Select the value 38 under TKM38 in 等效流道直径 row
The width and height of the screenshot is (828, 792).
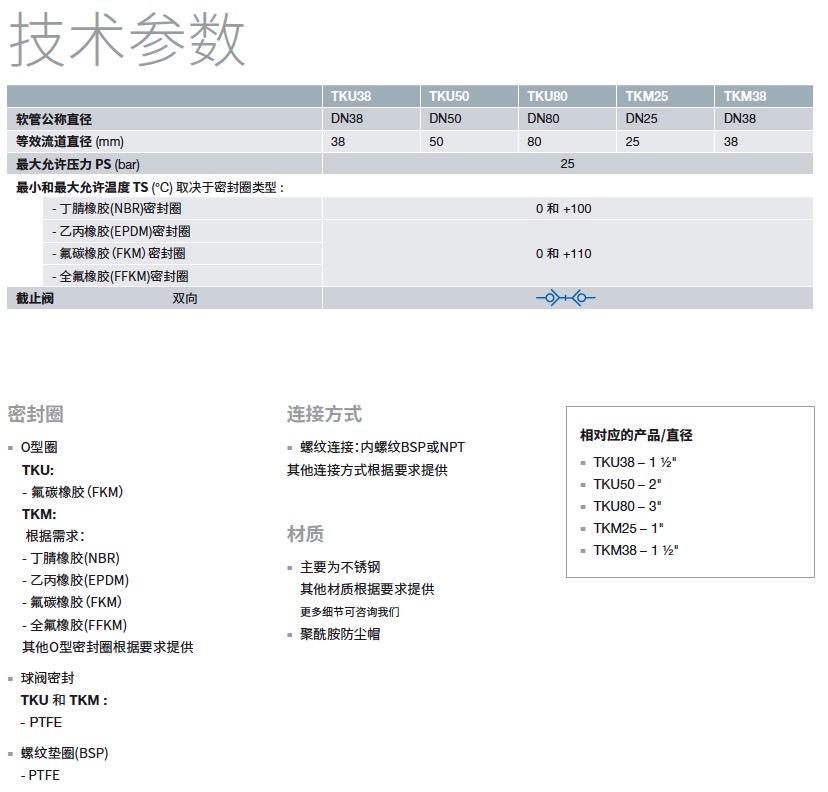pyautogui.click(x=731, y=142)
